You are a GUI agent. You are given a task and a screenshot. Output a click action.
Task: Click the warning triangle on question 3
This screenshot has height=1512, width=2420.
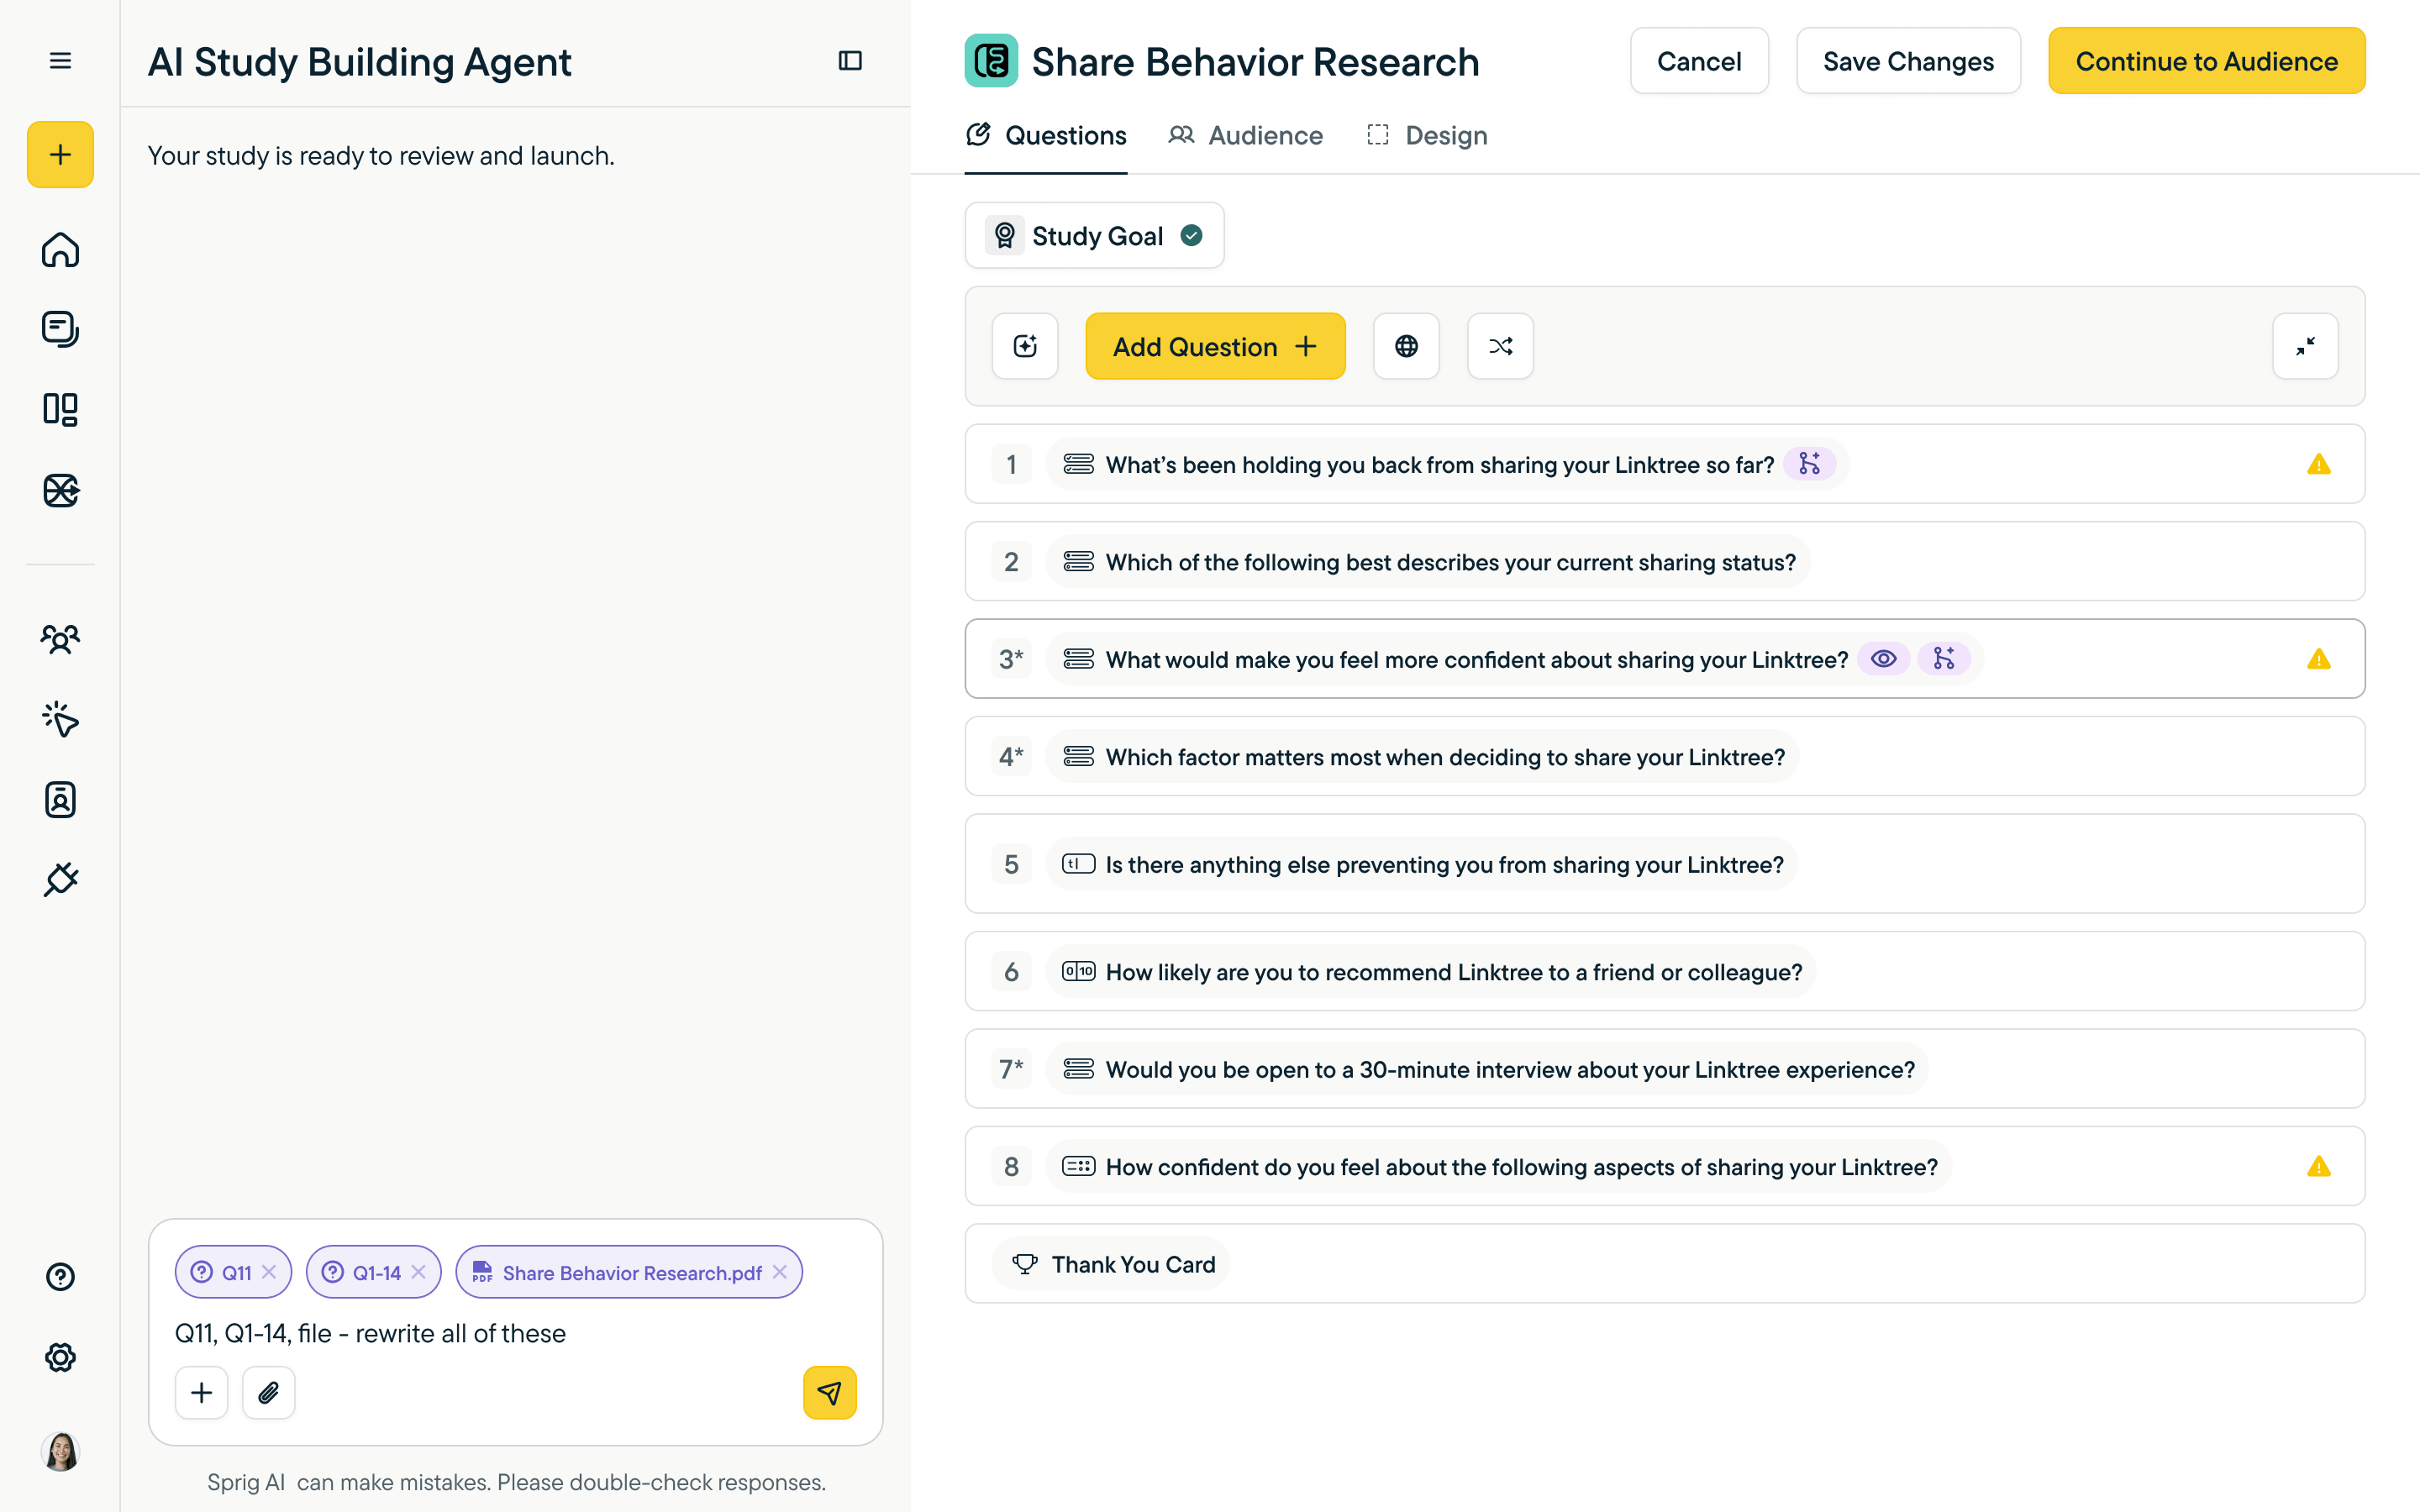(x=2319, y=660)
